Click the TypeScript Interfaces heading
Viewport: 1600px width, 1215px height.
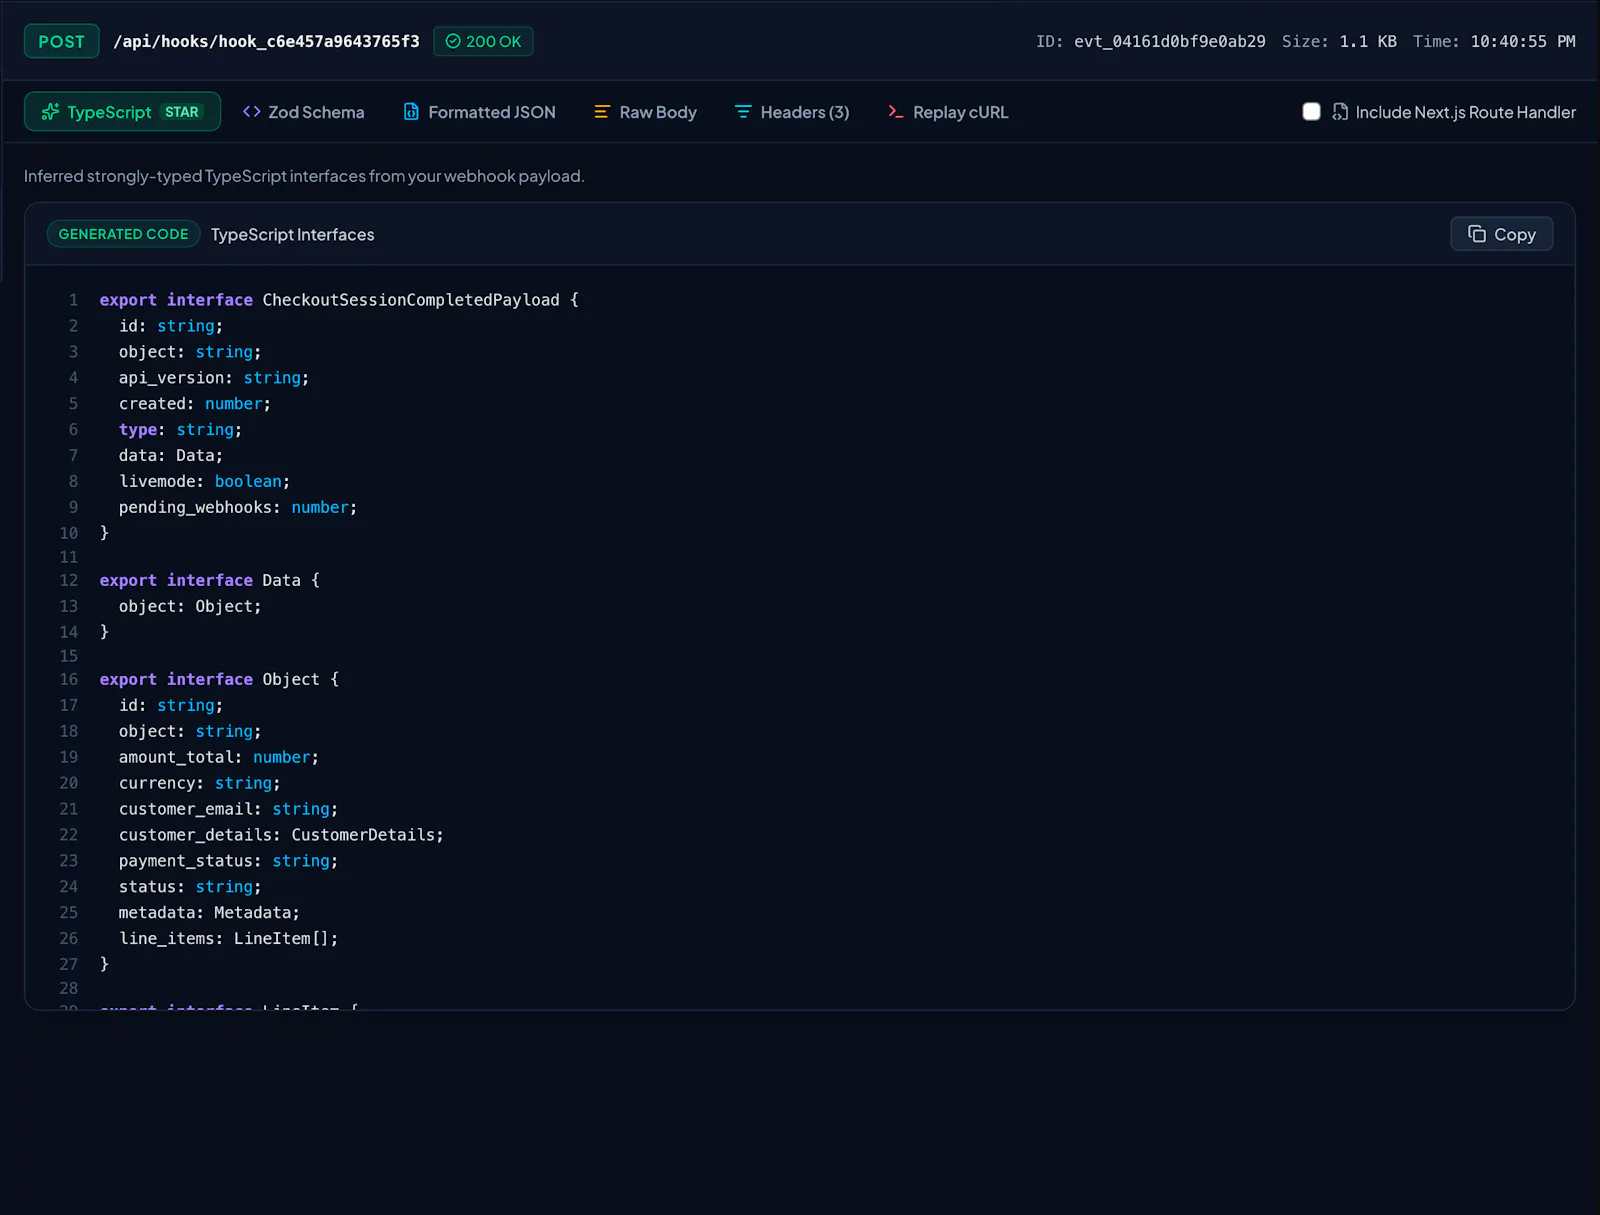[293, 234]
